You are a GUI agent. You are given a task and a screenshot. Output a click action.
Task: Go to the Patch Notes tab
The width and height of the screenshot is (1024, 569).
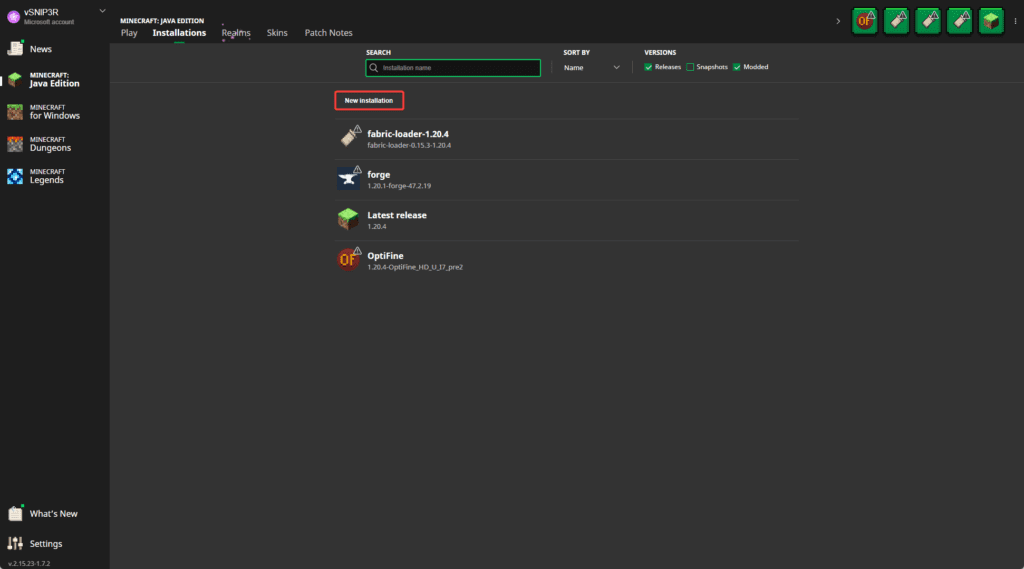click(x=328, y=33)
